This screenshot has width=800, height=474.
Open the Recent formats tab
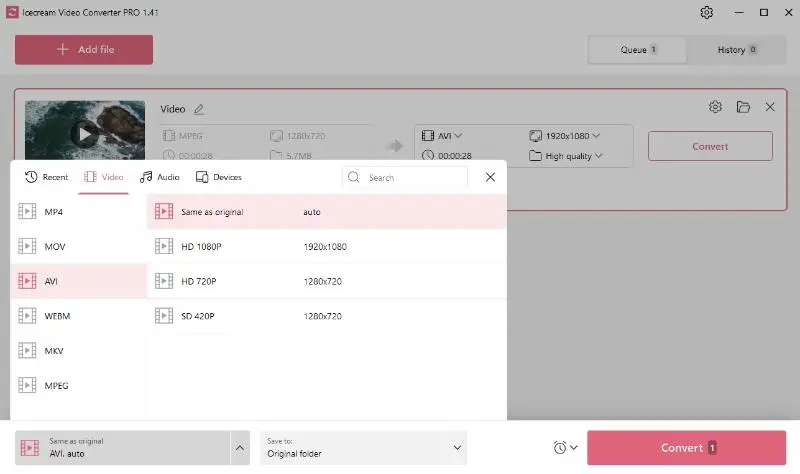click(46, 177)
